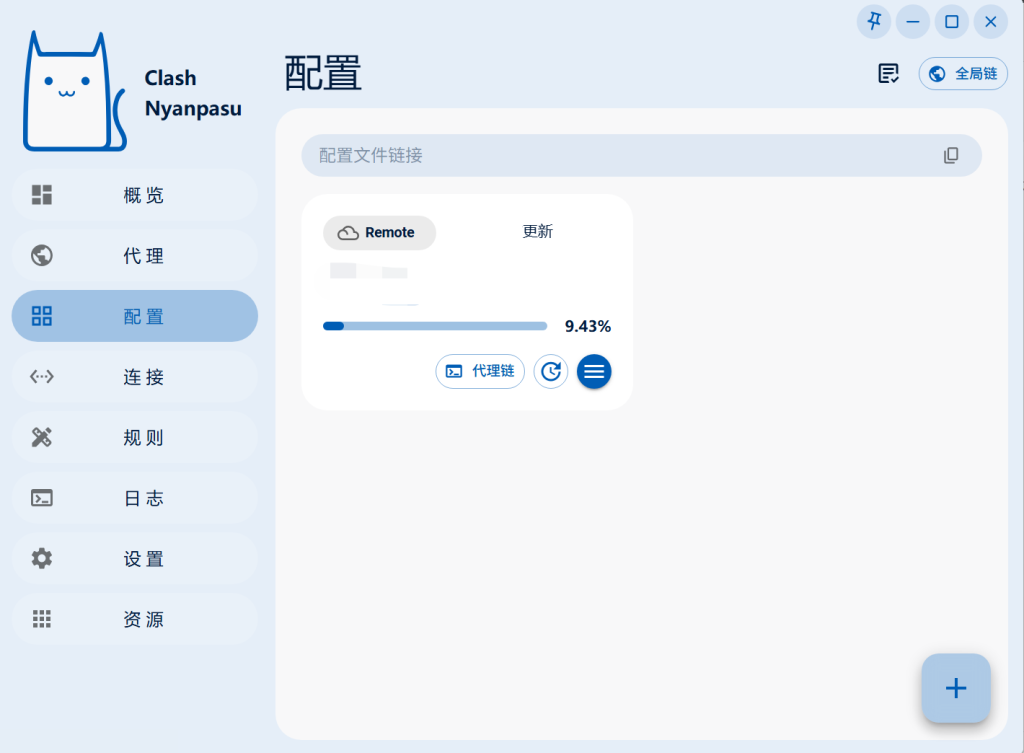
Task: Select the 代理 proxy section
Action: point(134,255)
